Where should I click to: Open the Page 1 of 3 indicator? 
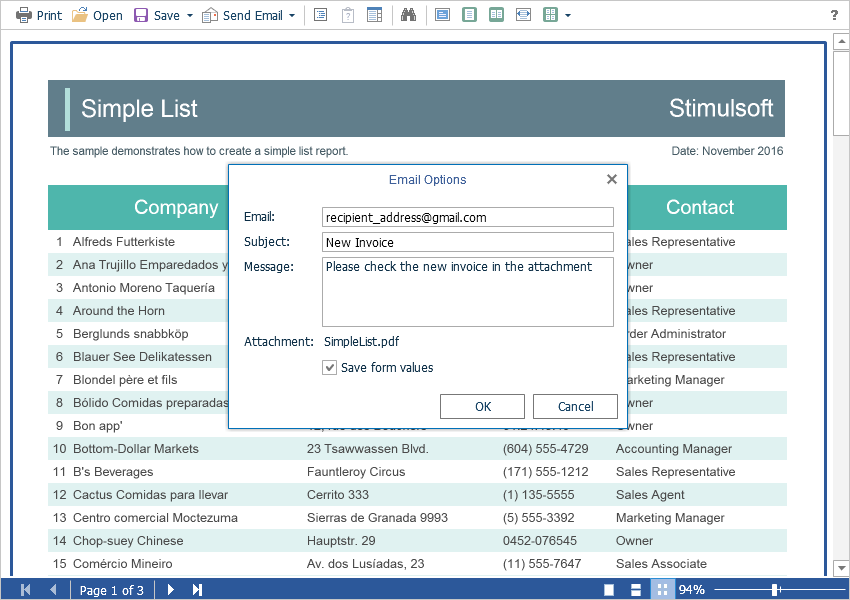pyautogui.click(x=112, y=590)
